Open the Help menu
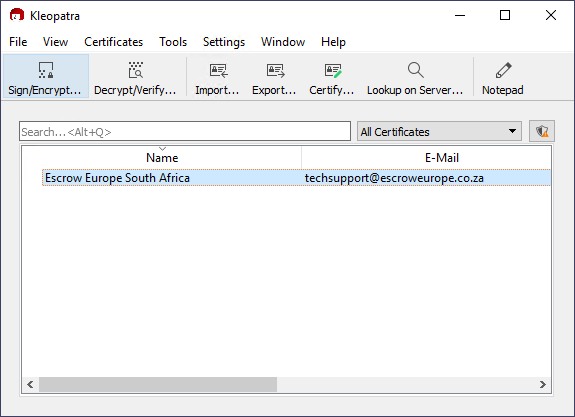This screenshot has height=417, width=575. [x=333, y=42]
